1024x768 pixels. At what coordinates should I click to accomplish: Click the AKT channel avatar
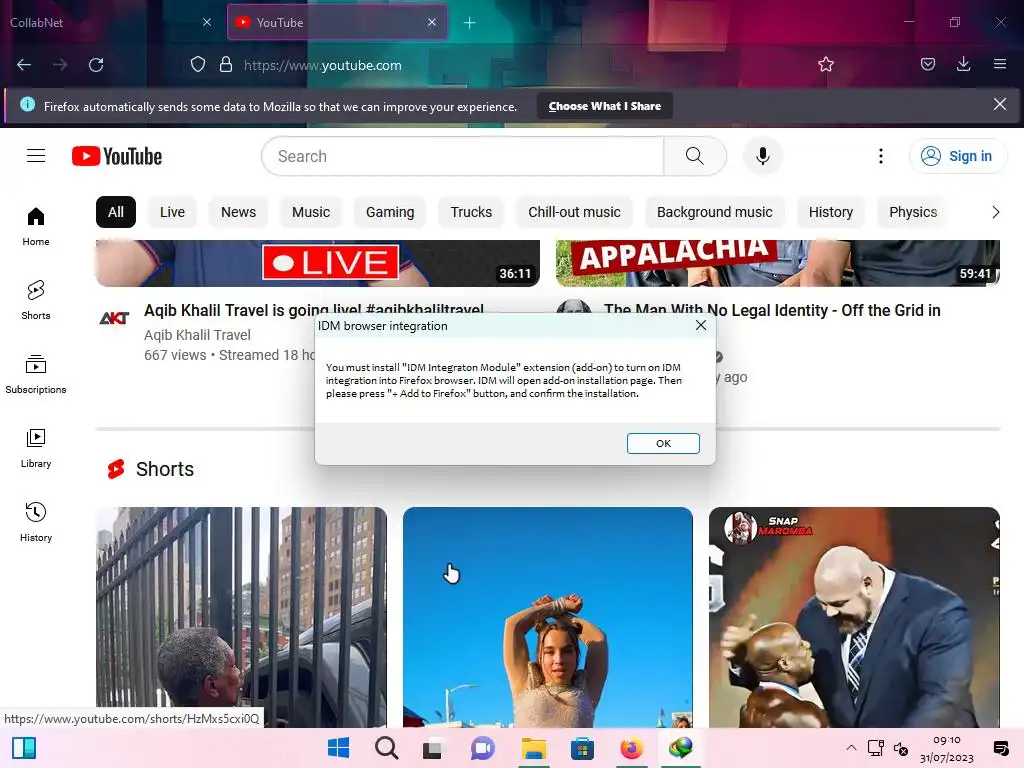114,318
